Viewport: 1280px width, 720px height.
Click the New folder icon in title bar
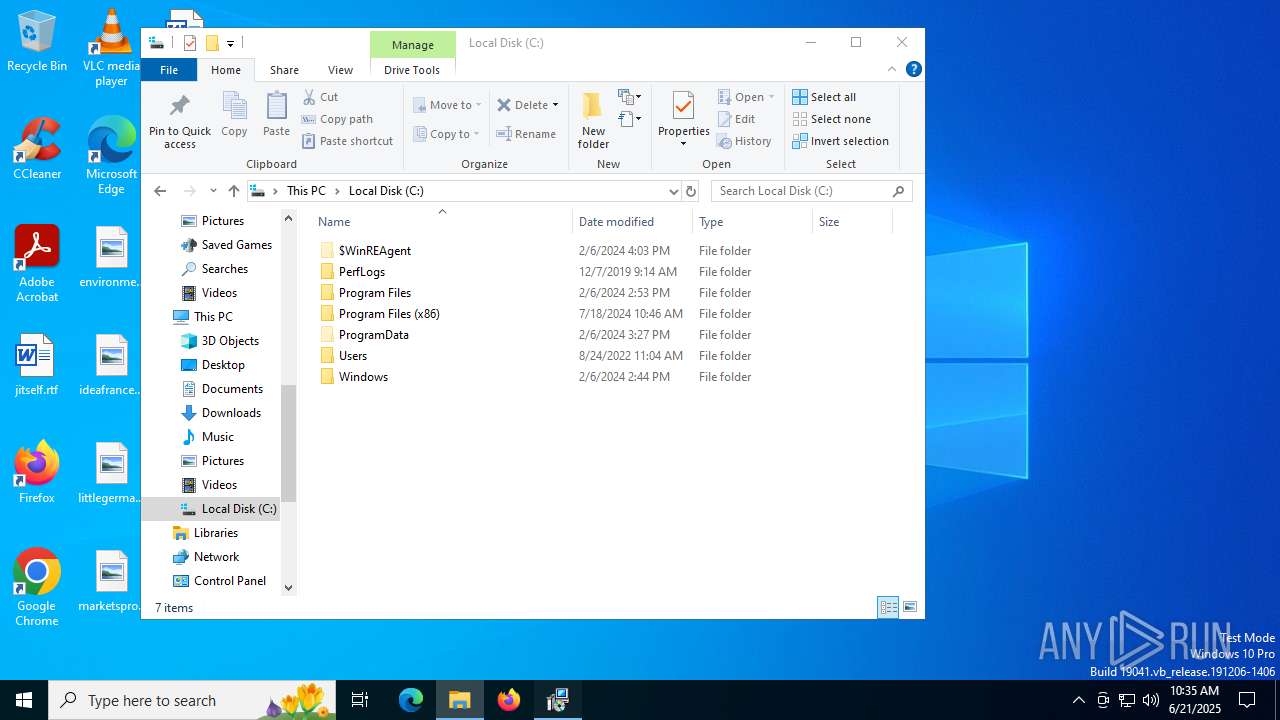212,43
